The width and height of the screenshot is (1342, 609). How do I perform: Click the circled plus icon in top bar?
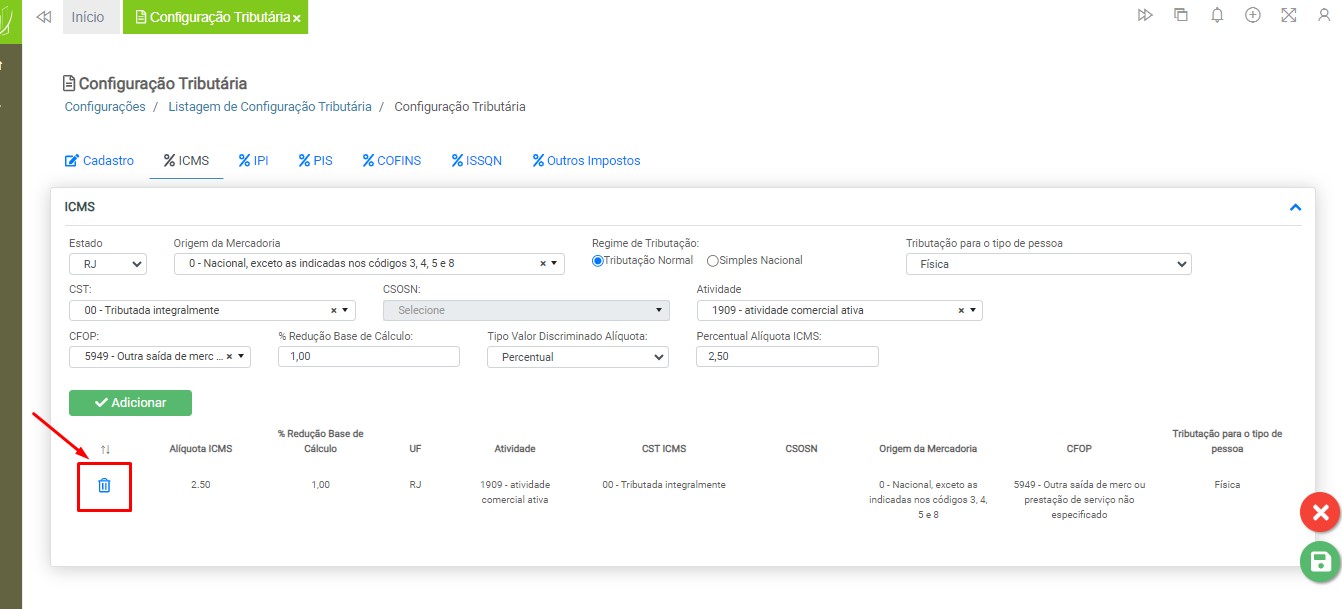pyautogui.click(x=1252, y=16)
